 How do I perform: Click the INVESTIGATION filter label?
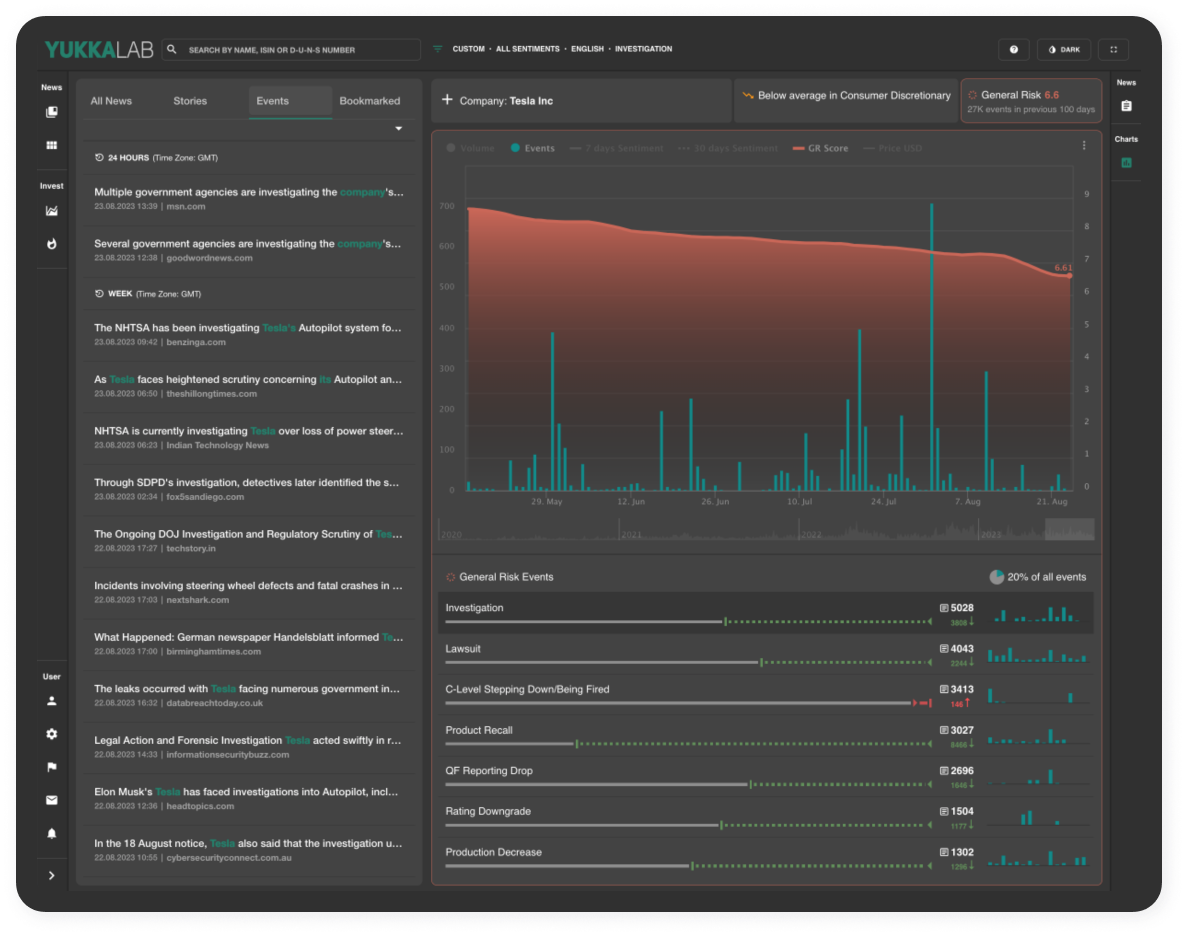[643, 49]
